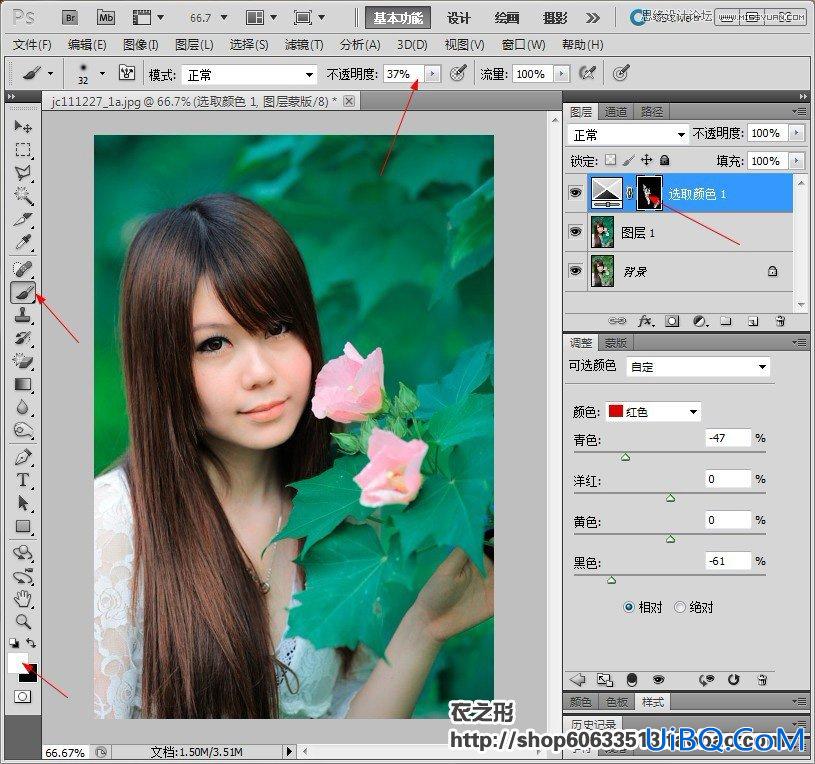Screen dimensions: 815x764
Task: Select the Rectangular Marquee tool
Action: (22, 150)
